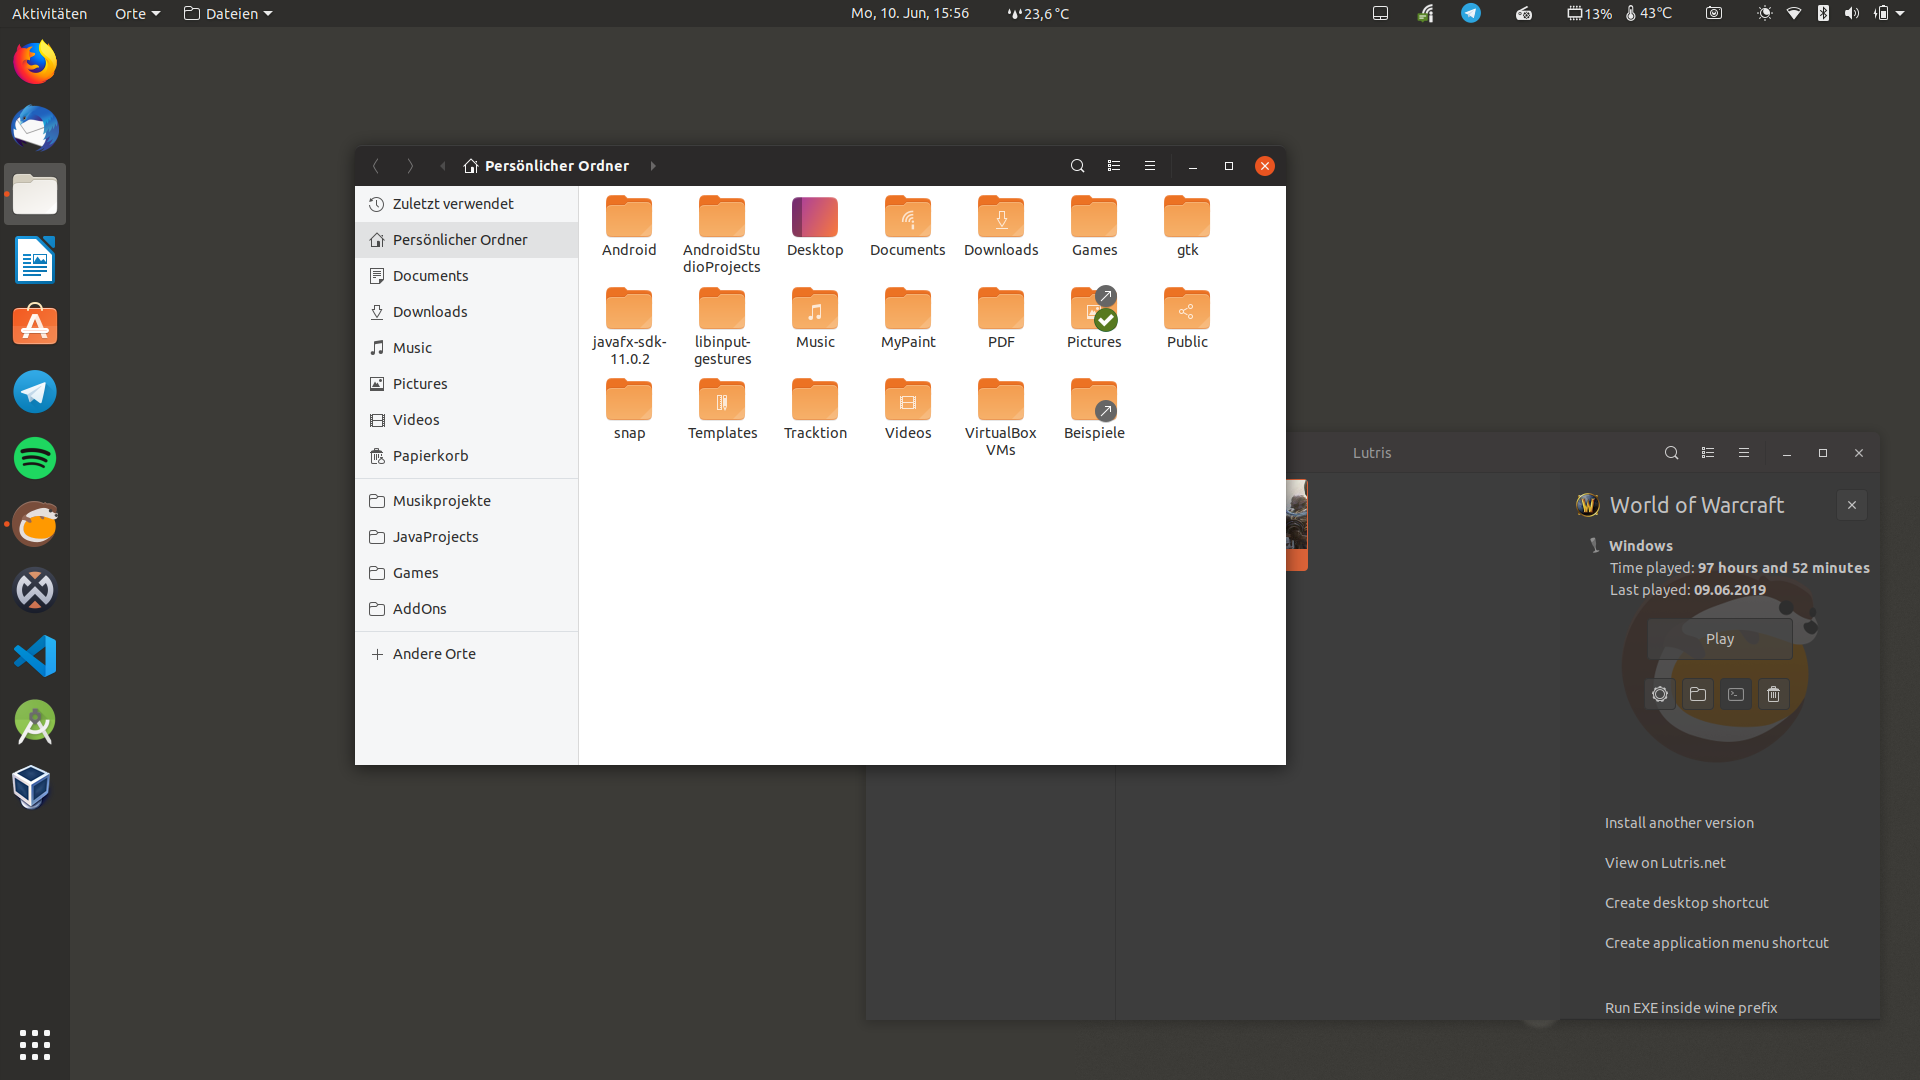The width and height of the screenshot is (1920, 1080).
Task: Click the Lutris configure gear icon
Action: click(x=1660, y=694)
